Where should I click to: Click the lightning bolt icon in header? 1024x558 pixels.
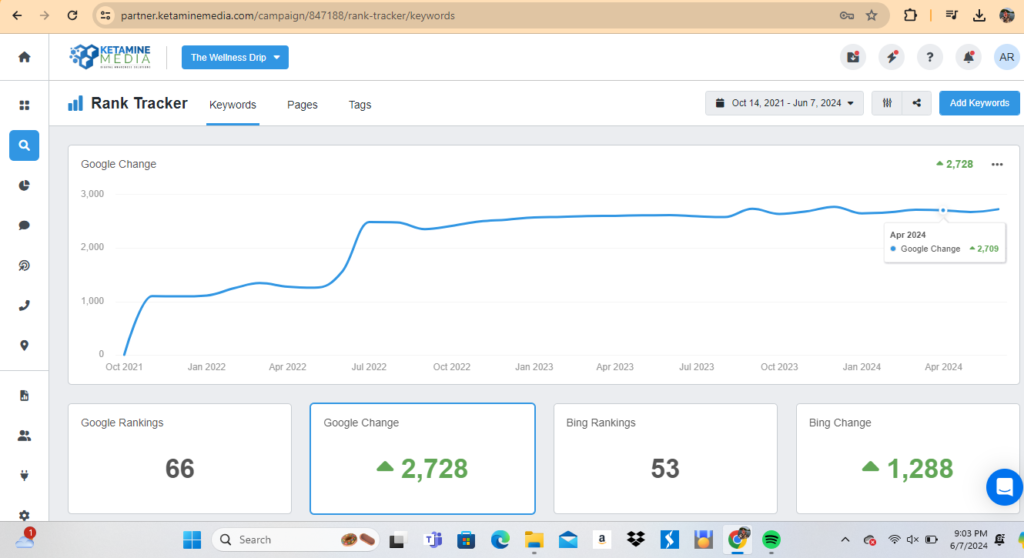[891, 57]
